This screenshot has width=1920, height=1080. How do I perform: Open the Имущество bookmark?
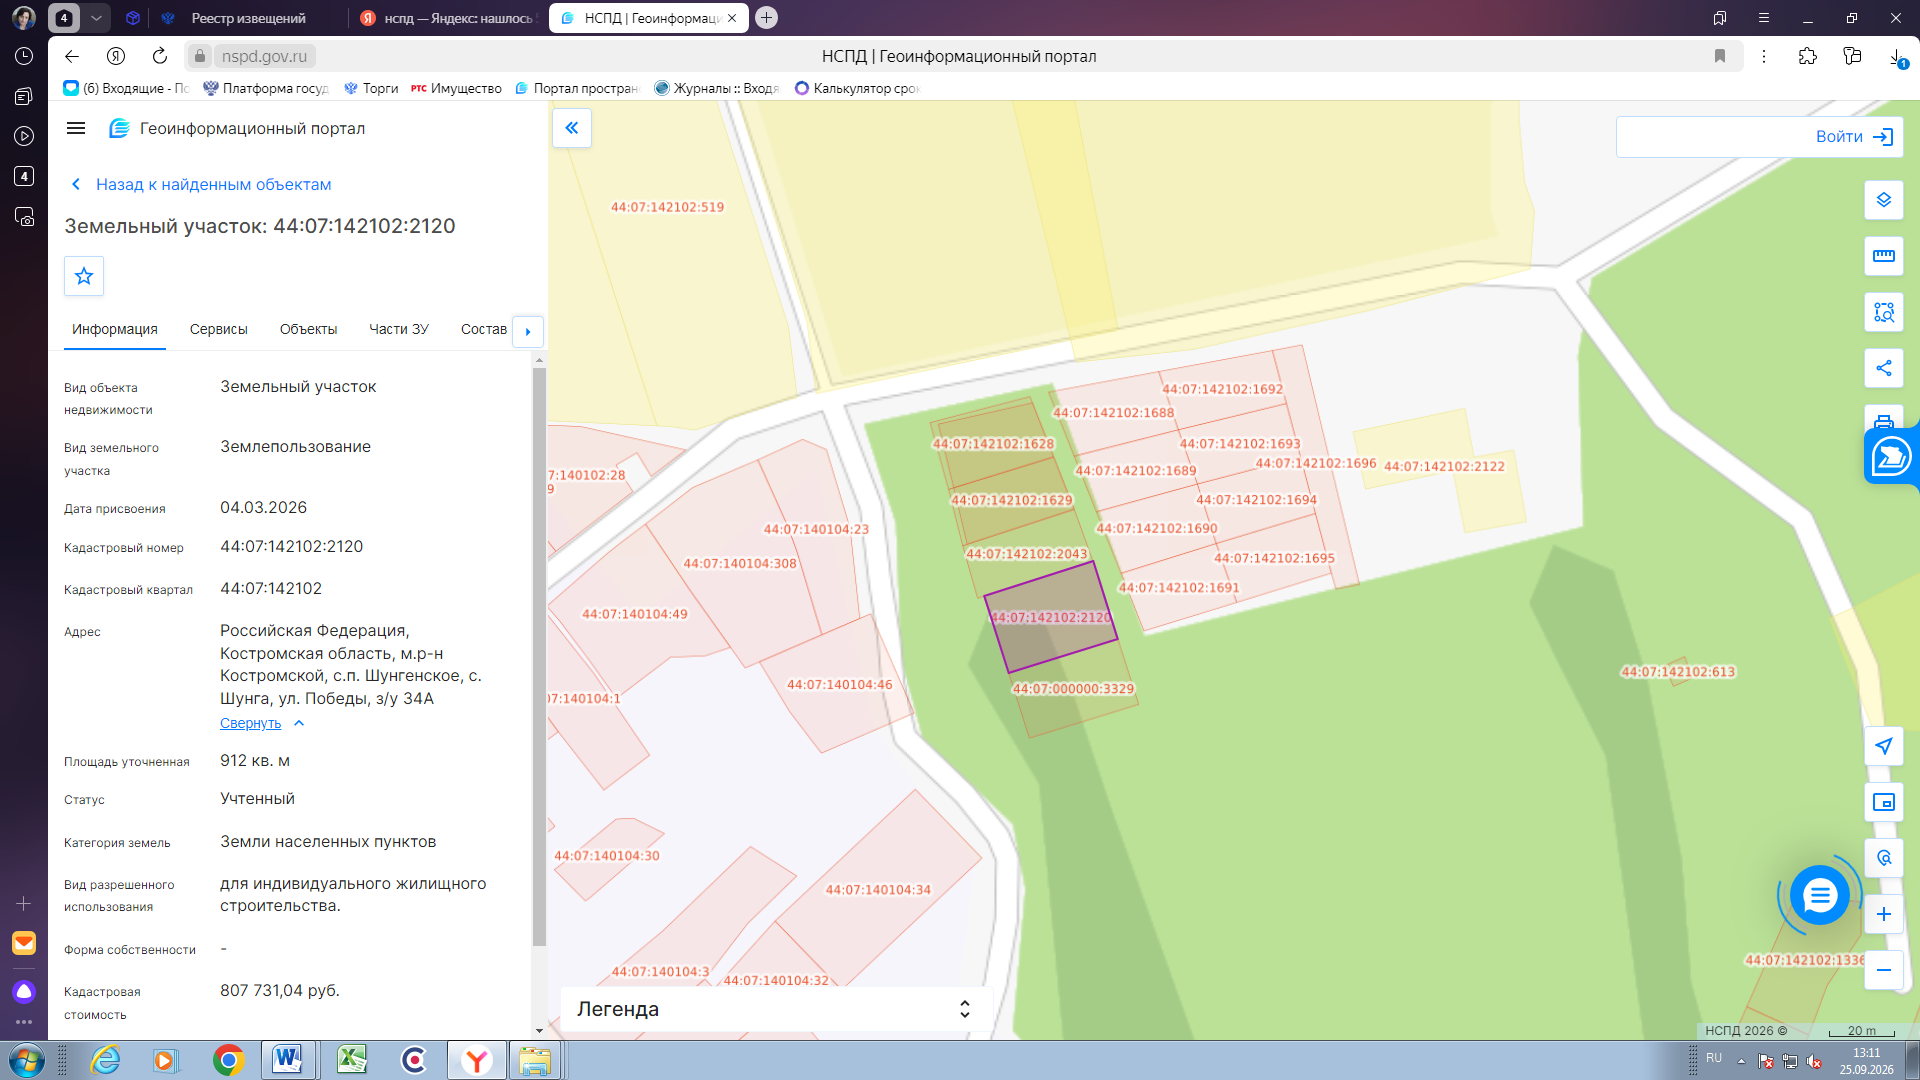click(457, 88)
